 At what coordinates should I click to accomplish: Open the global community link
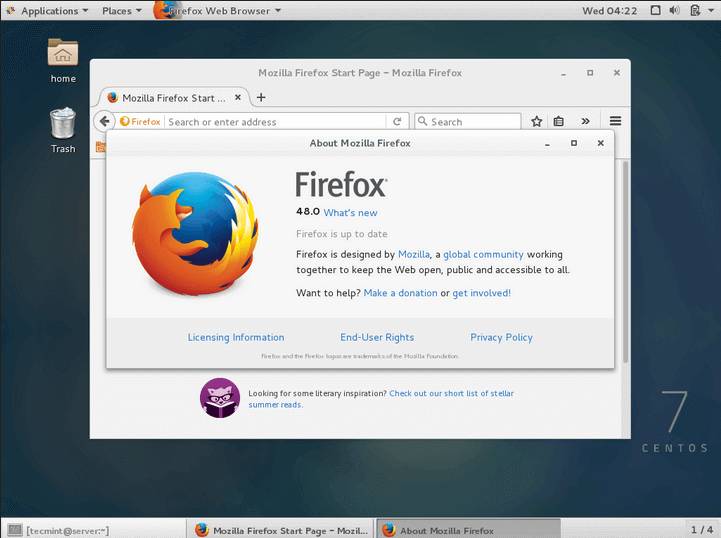tap(483, 254)
